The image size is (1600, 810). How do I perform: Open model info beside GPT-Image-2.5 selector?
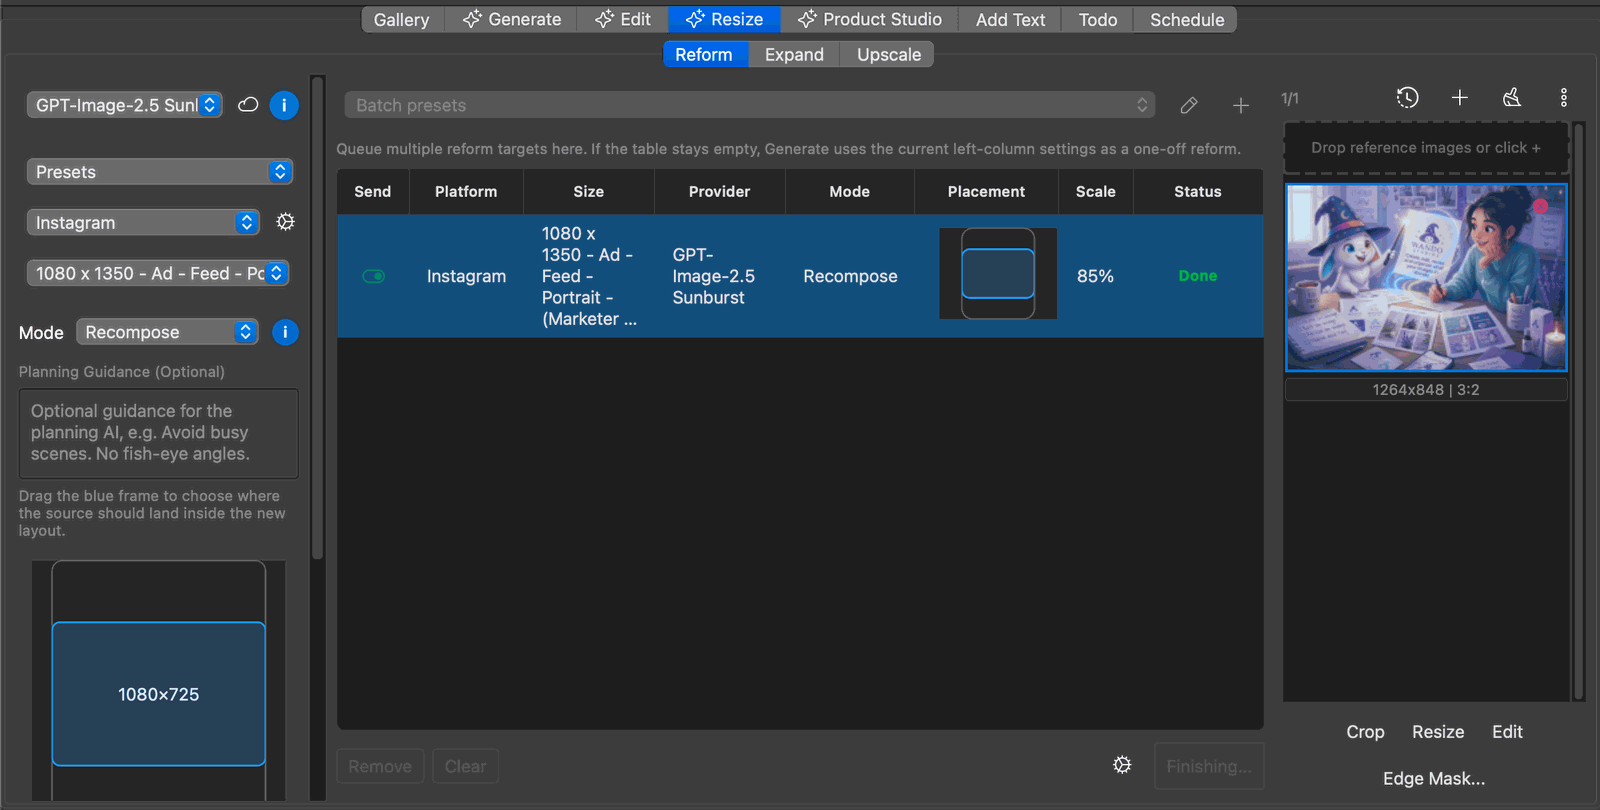284,105
